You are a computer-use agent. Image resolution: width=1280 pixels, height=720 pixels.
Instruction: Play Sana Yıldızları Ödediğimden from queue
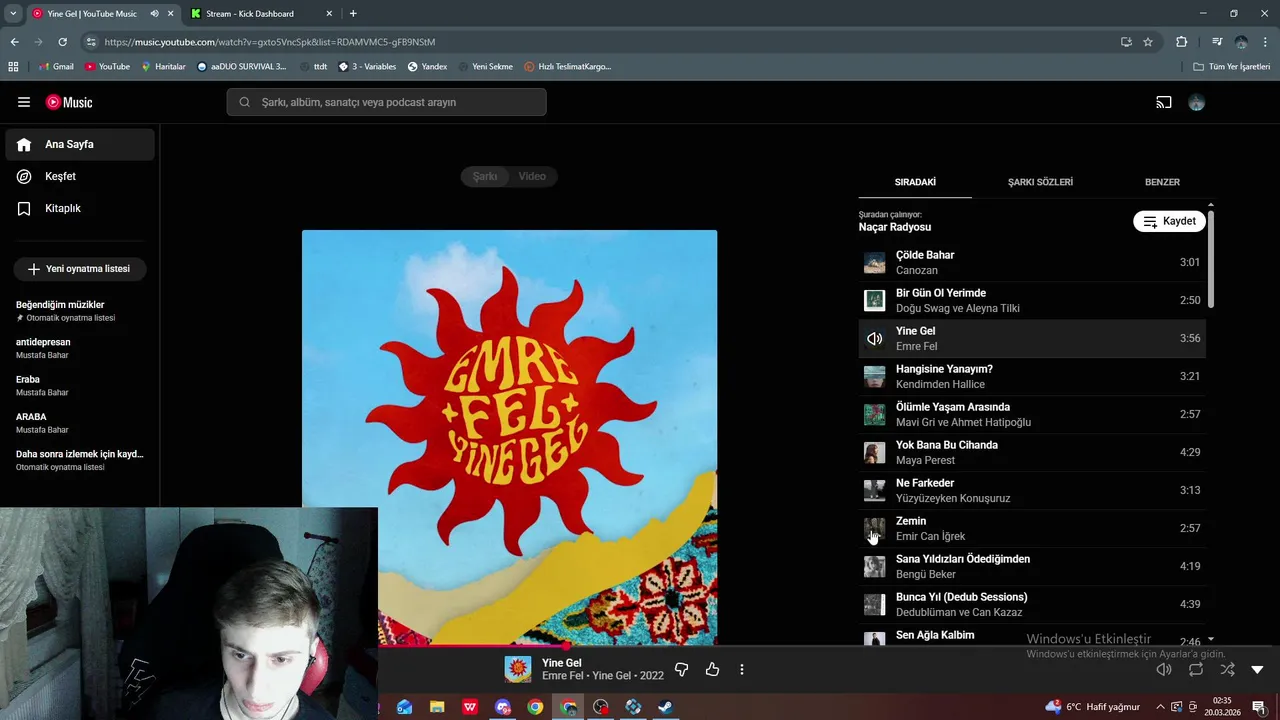pos(1032,566)
